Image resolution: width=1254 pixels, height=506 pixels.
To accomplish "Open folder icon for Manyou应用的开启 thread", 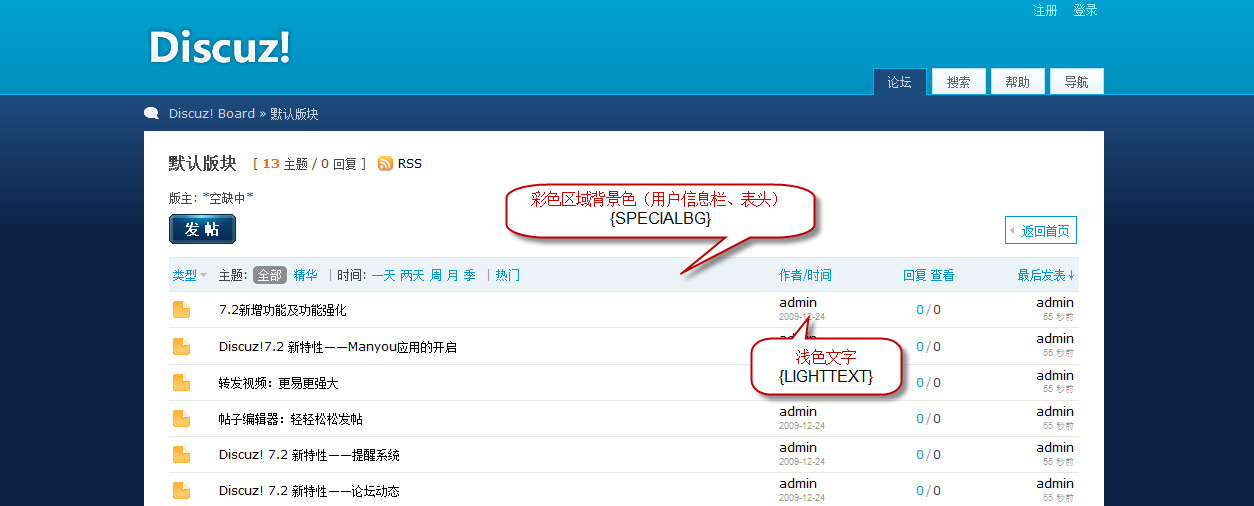I will pyautogui.click(x=181, y=347).
